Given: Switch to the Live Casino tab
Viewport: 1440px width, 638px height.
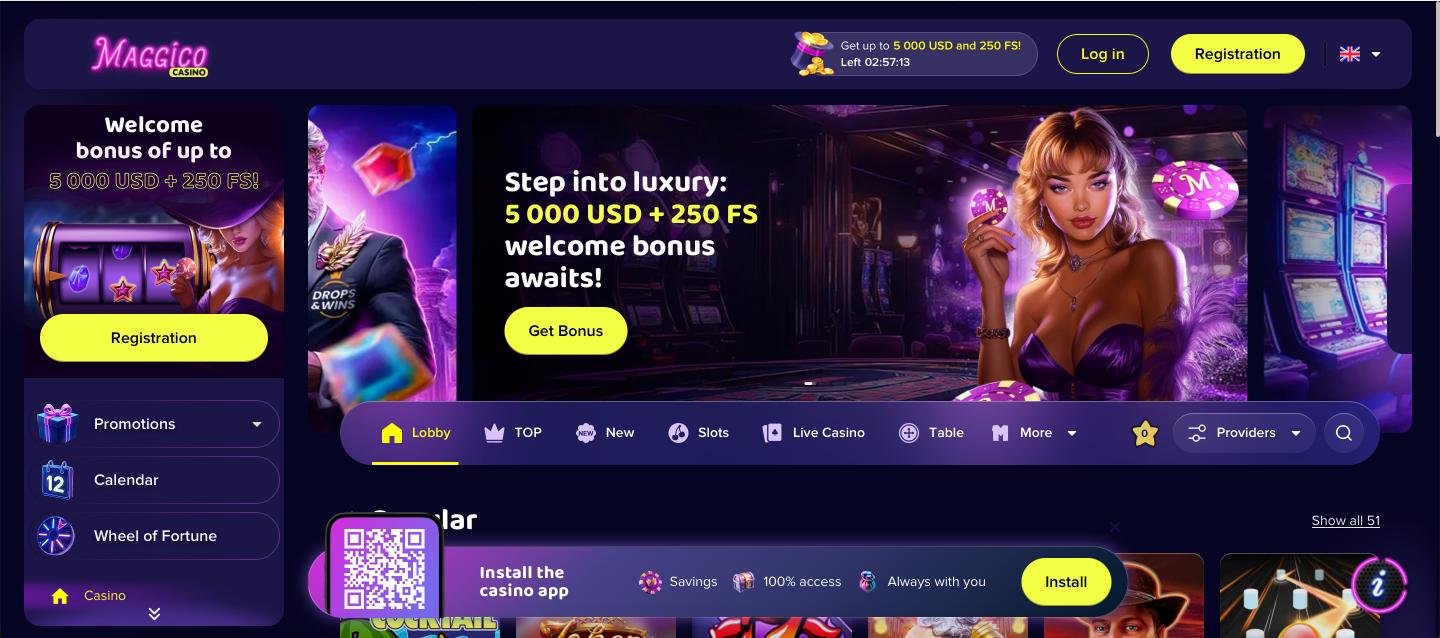Looking at the screenshot, I should click(813, 433).
